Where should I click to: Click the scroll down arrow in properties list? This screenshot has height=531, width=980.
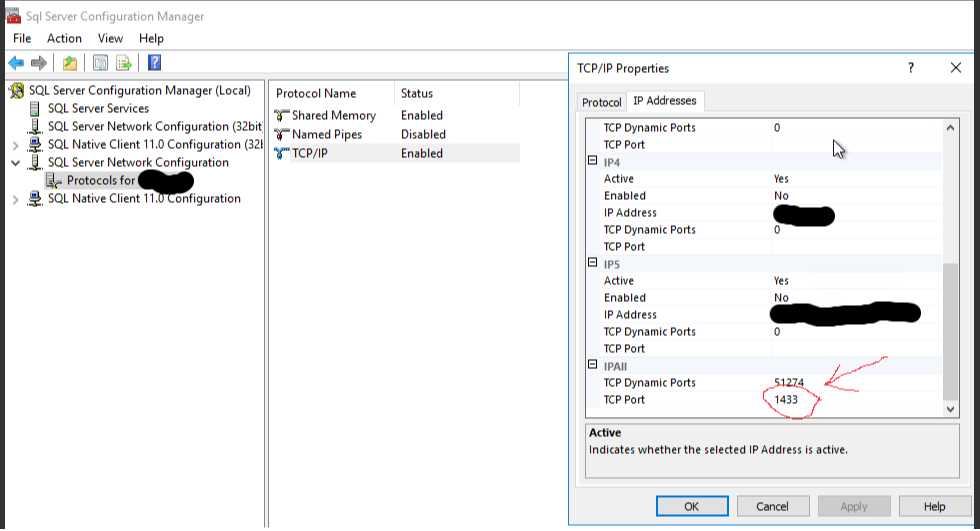tap(950, 409)
